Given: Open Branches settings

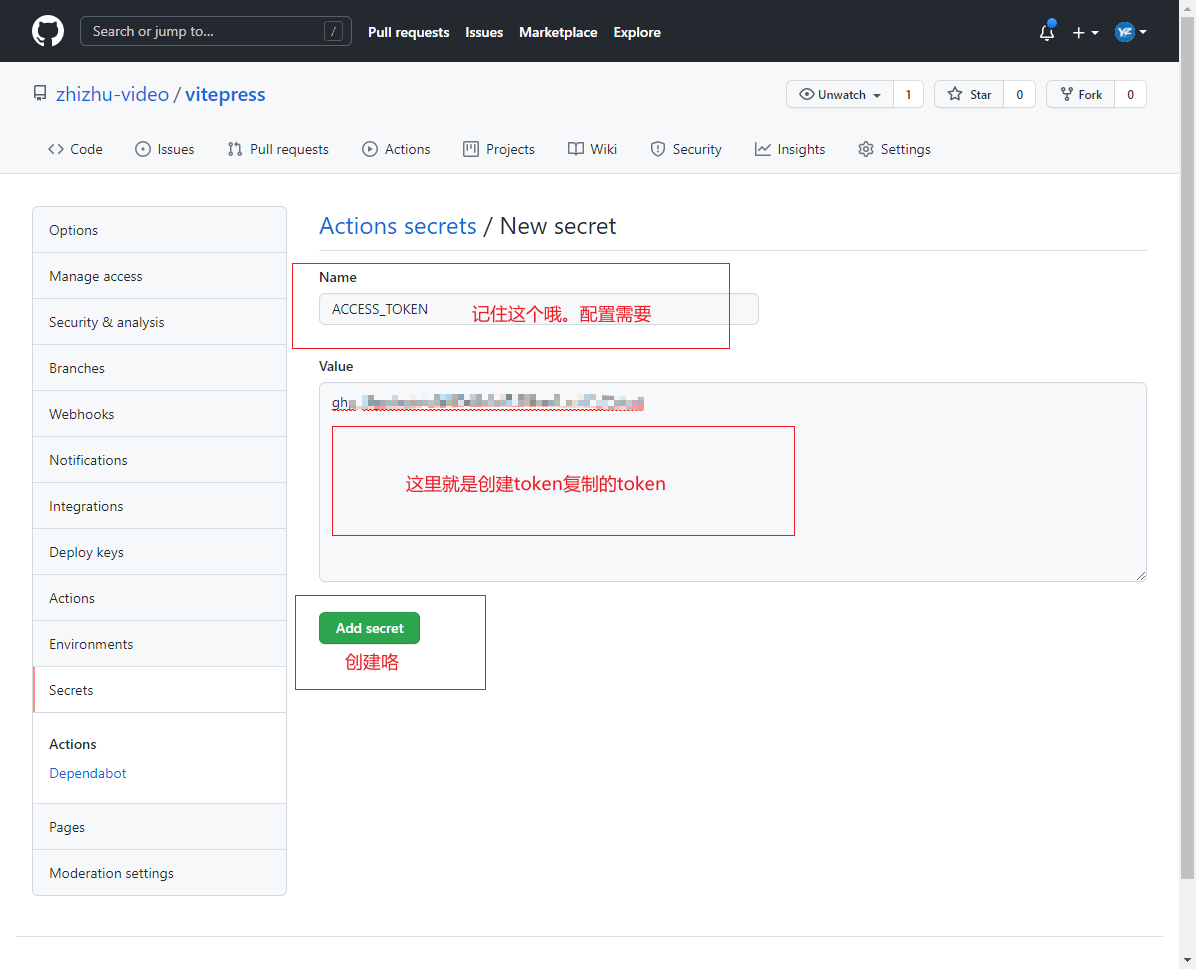Looking at the screenshot, I should pyautogui.click(x=159, y=368).
